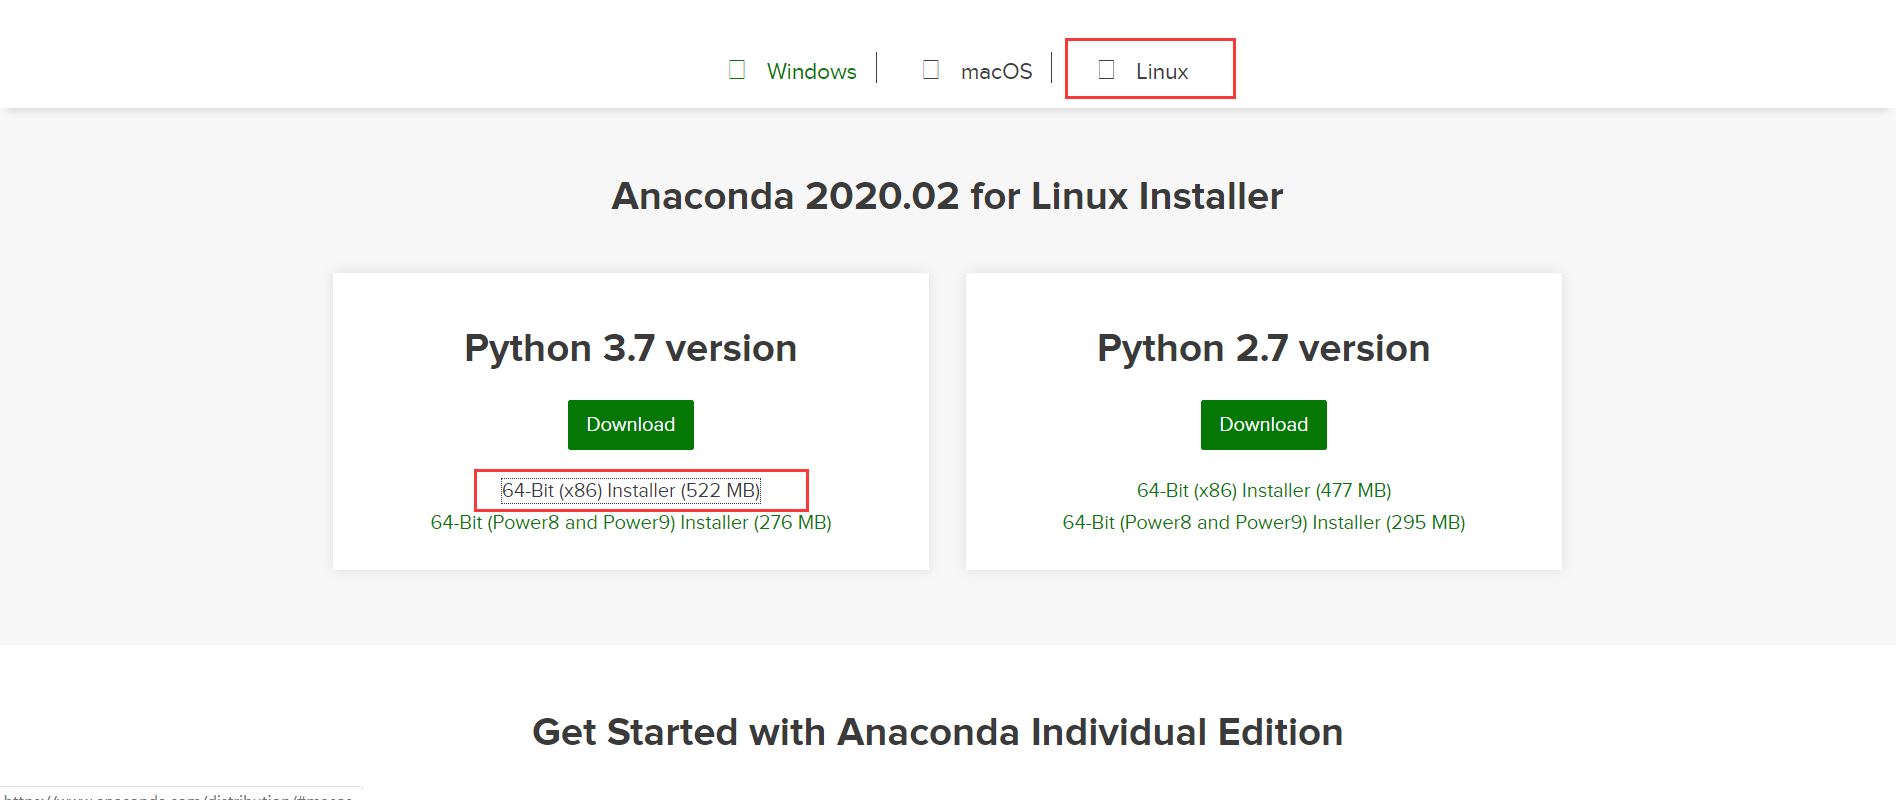Open 64-Bit (x86) Installer (477 MB) link
This screenshot has width=1896, height=800.
(x=1264, y=490)
